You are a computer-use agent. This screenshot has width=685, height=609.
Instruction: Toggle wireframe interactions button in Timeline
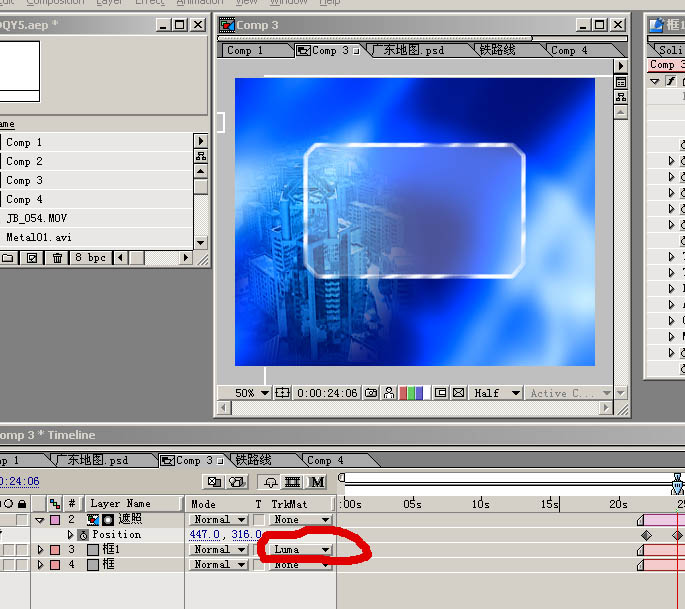214,482
